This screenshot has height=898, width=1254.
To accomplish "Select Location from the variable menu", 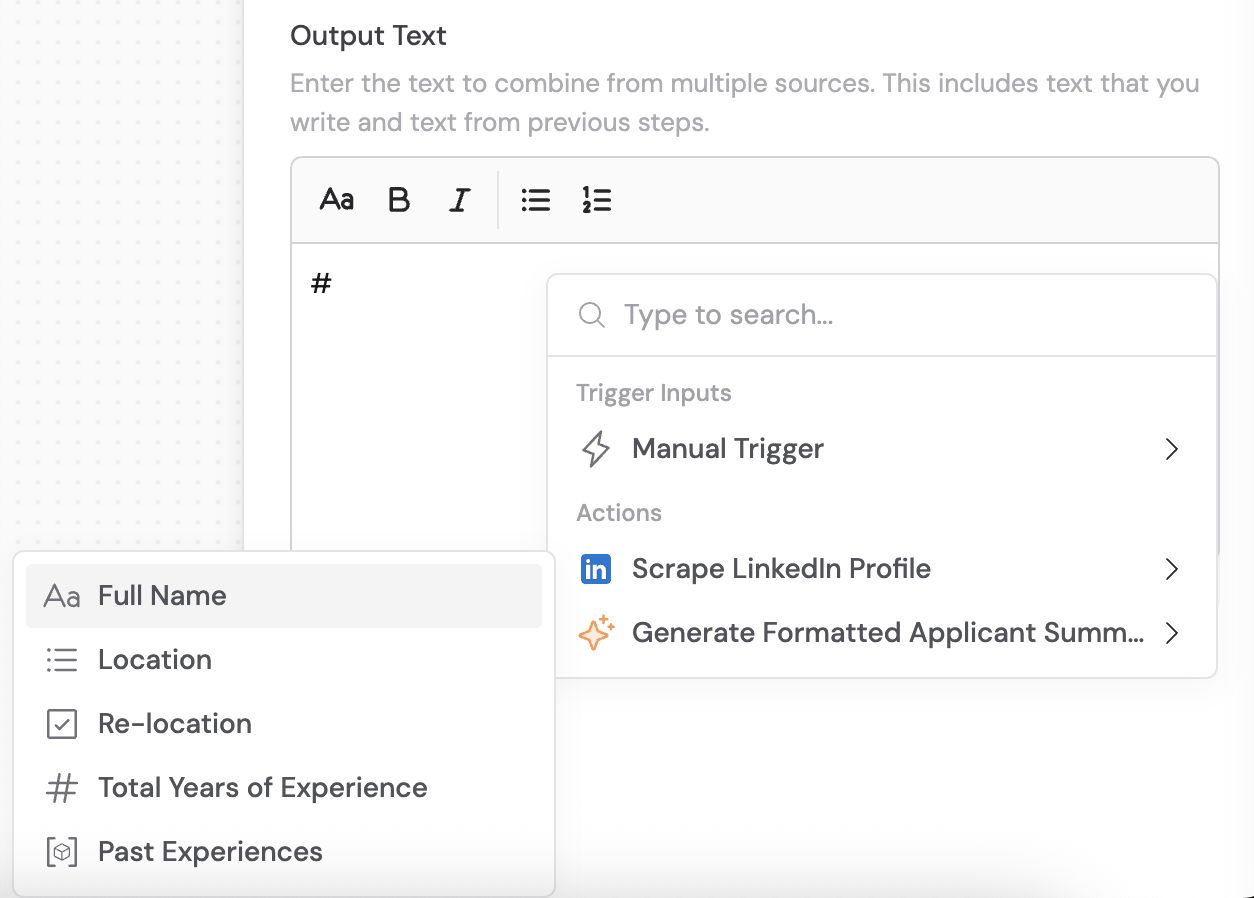I will coord(154,659).
